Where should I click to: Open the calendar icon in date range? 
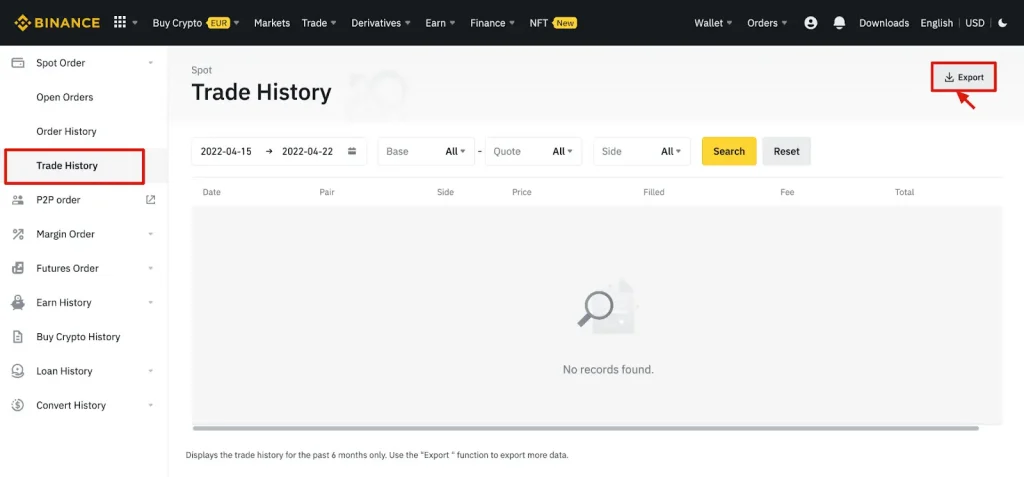coord(352,152)
